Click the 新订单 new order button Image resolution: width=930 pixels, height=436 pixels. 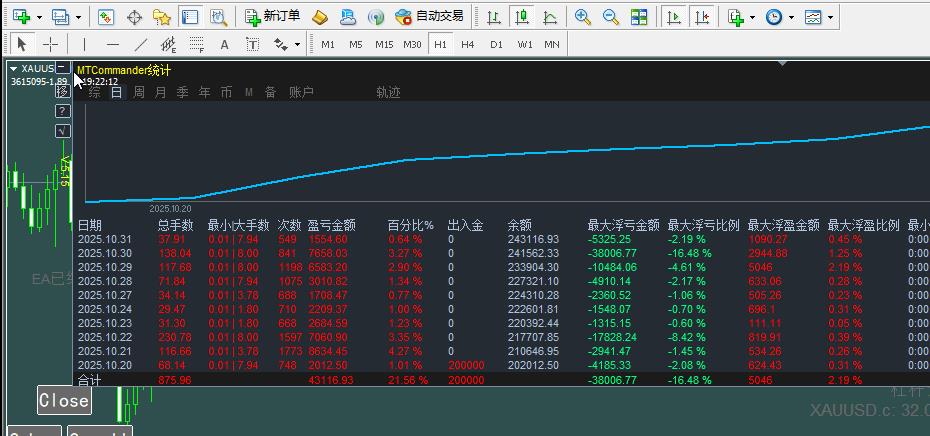coord(272,17)
